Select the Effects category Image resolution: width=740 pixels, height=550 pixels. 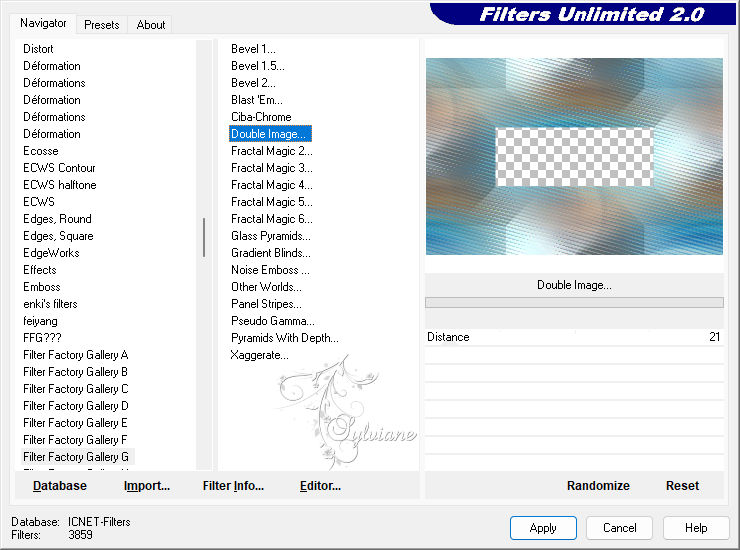pyautogui.click(x=40, y=270)
